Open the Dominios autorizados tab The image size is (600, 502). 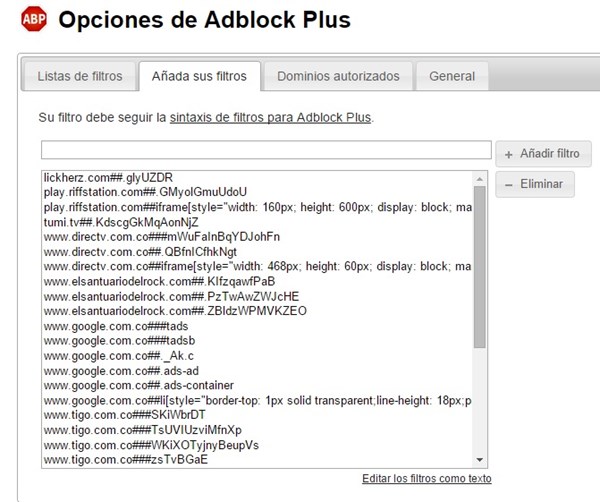click(338, 76)
